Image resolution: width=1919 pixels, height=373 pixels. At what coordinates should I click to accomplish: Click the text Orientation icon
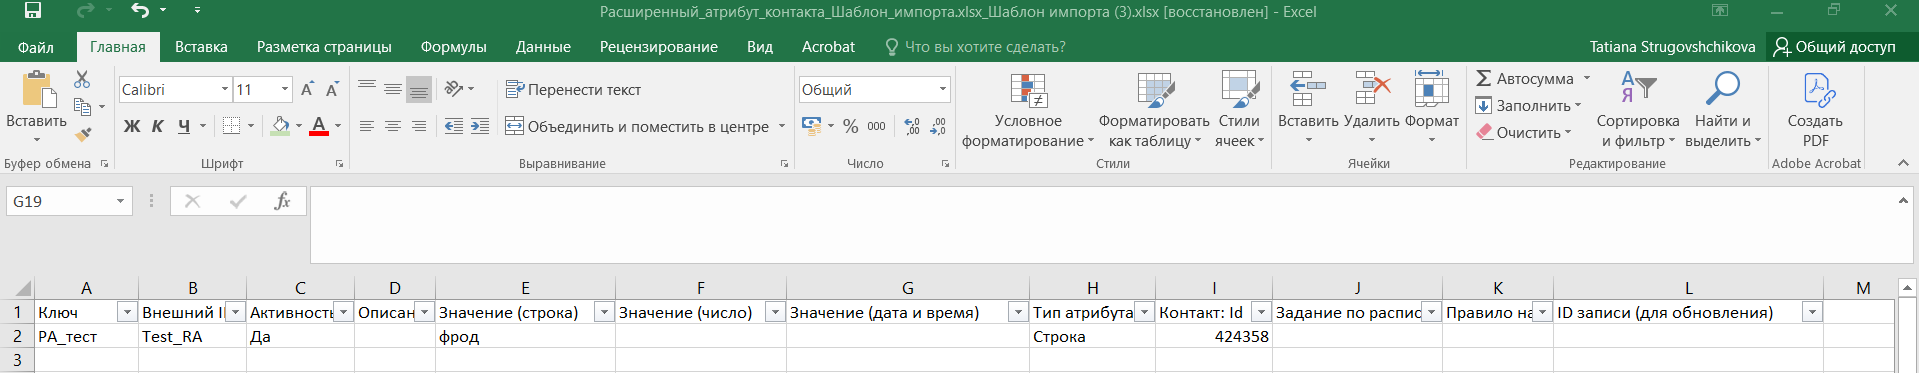point(454,89)
